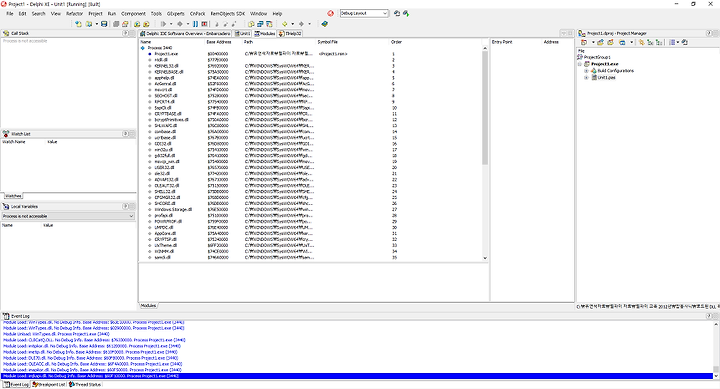720x389 pixels.
Task: Open the Run button dropdown arrow
Action: (171, 24)
